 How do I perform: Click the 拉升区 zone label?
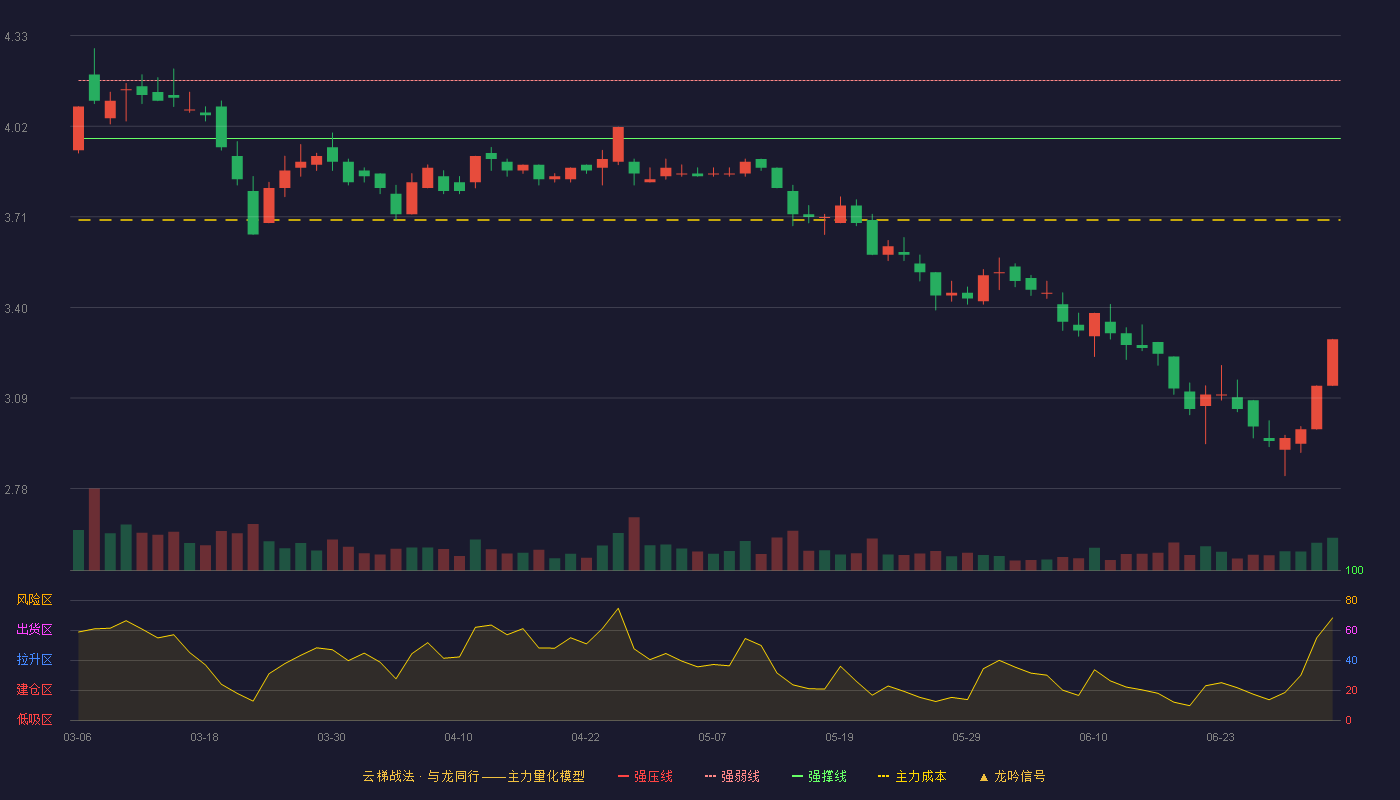(34, 660)
